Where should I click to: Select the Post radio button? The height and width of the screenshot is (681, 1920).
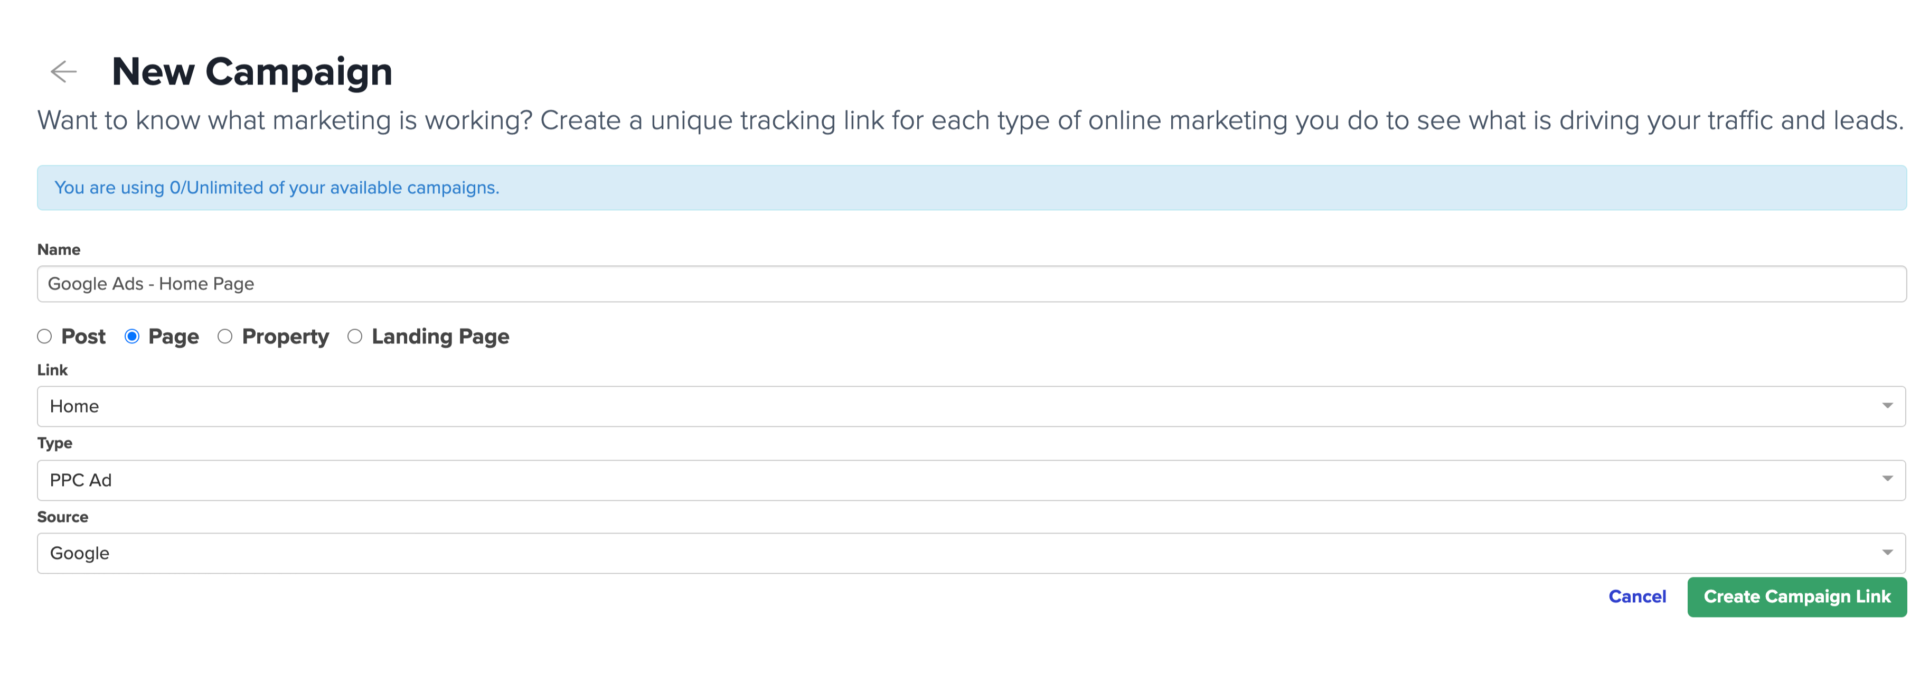coord(45,337)
